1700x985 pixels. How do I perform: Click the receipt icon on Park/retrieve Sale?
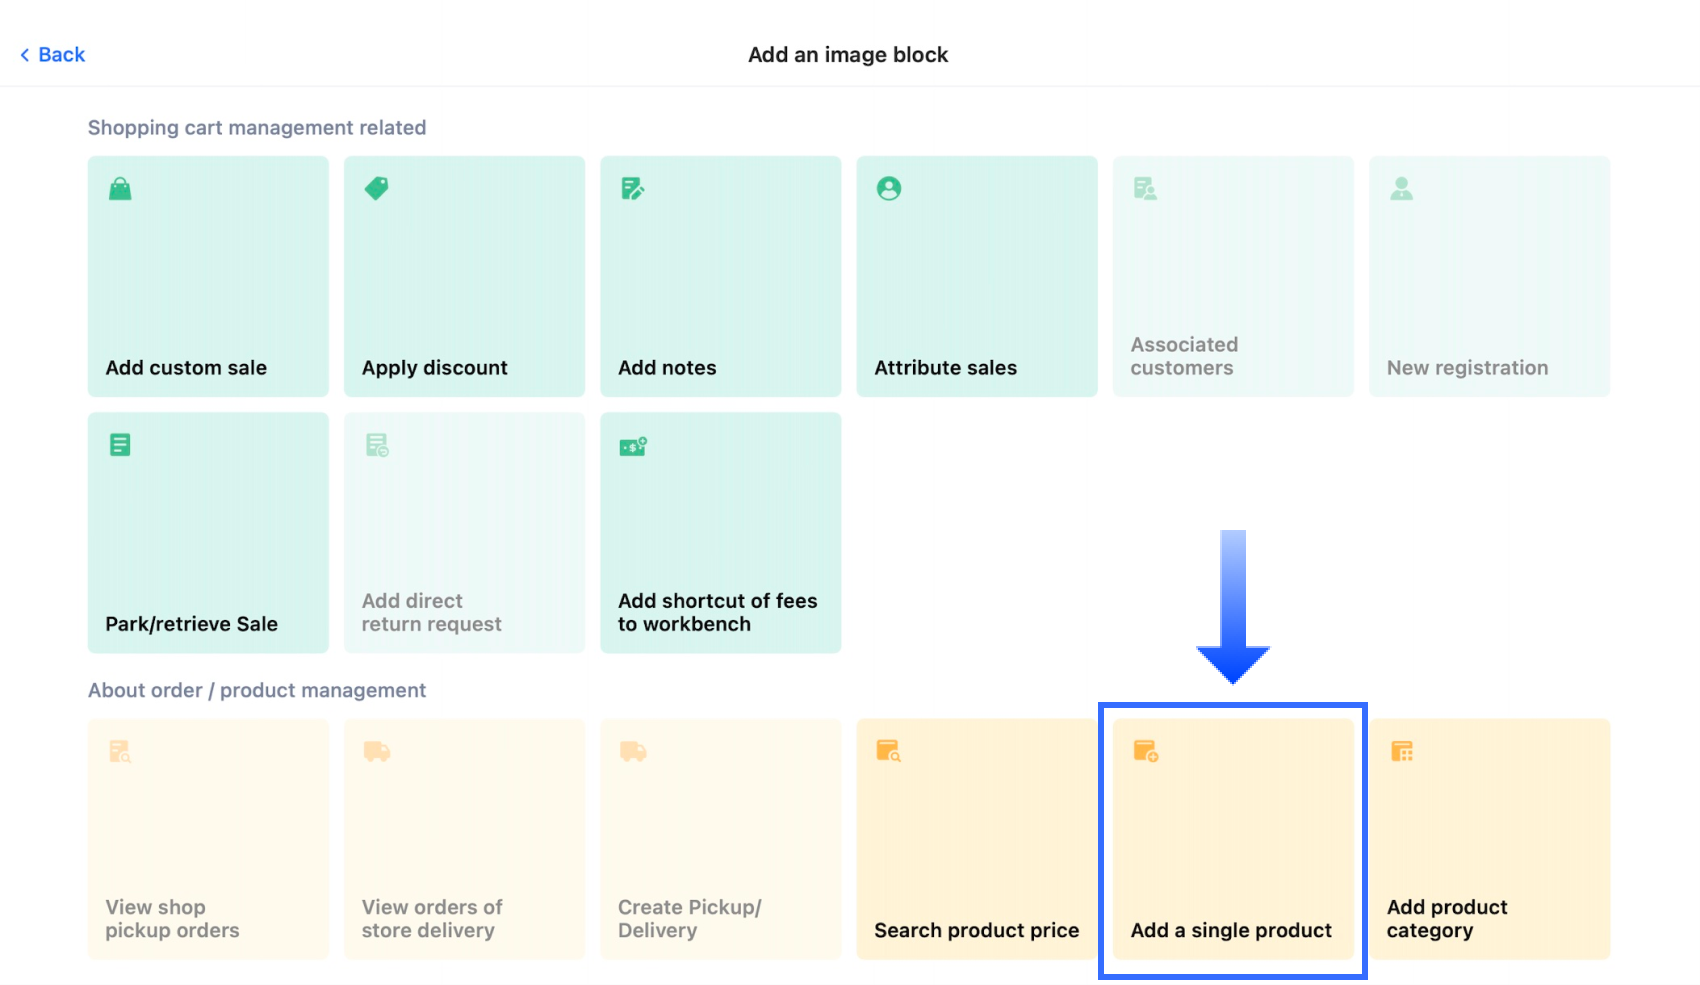pyautogui.click(x=120, y=445)
